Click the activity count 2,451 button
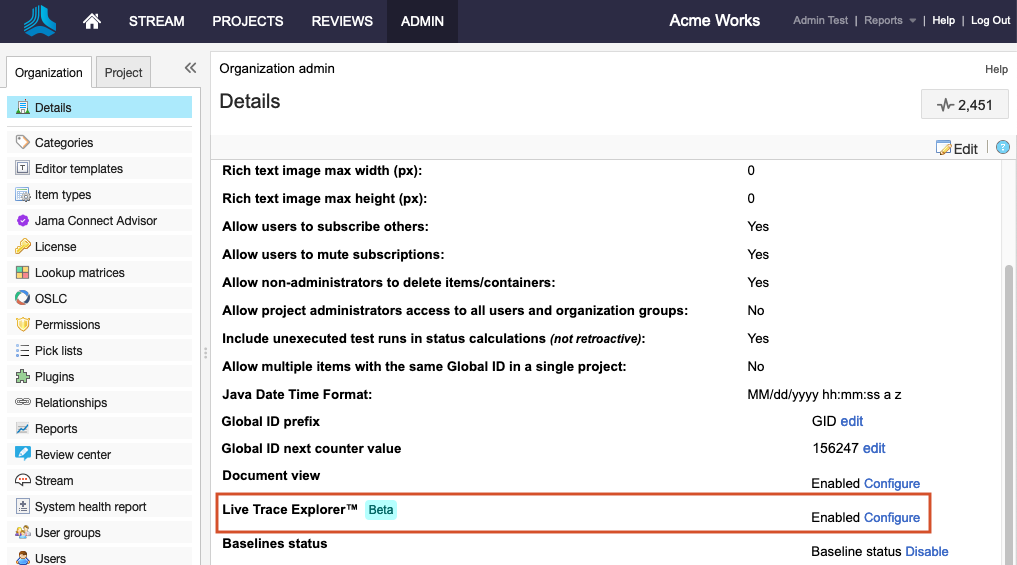The image size is (1017, 565). tap(964, 104)
